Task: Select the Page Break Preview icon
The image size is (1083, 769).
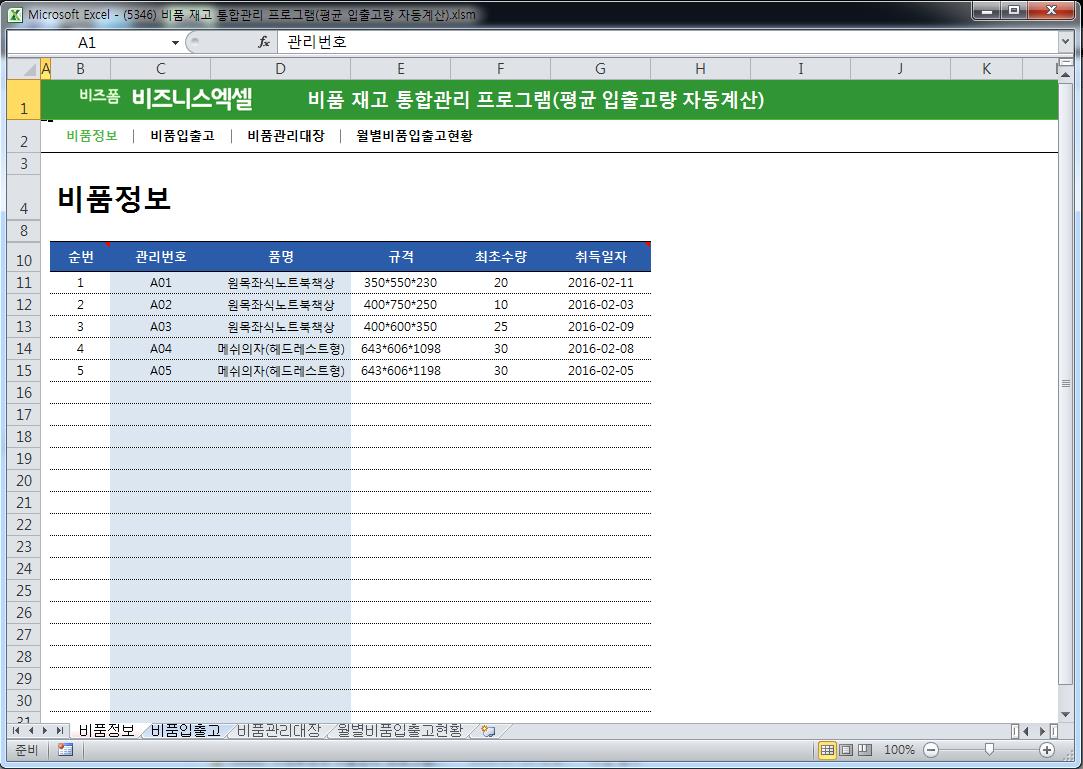Action: (865, 750)
